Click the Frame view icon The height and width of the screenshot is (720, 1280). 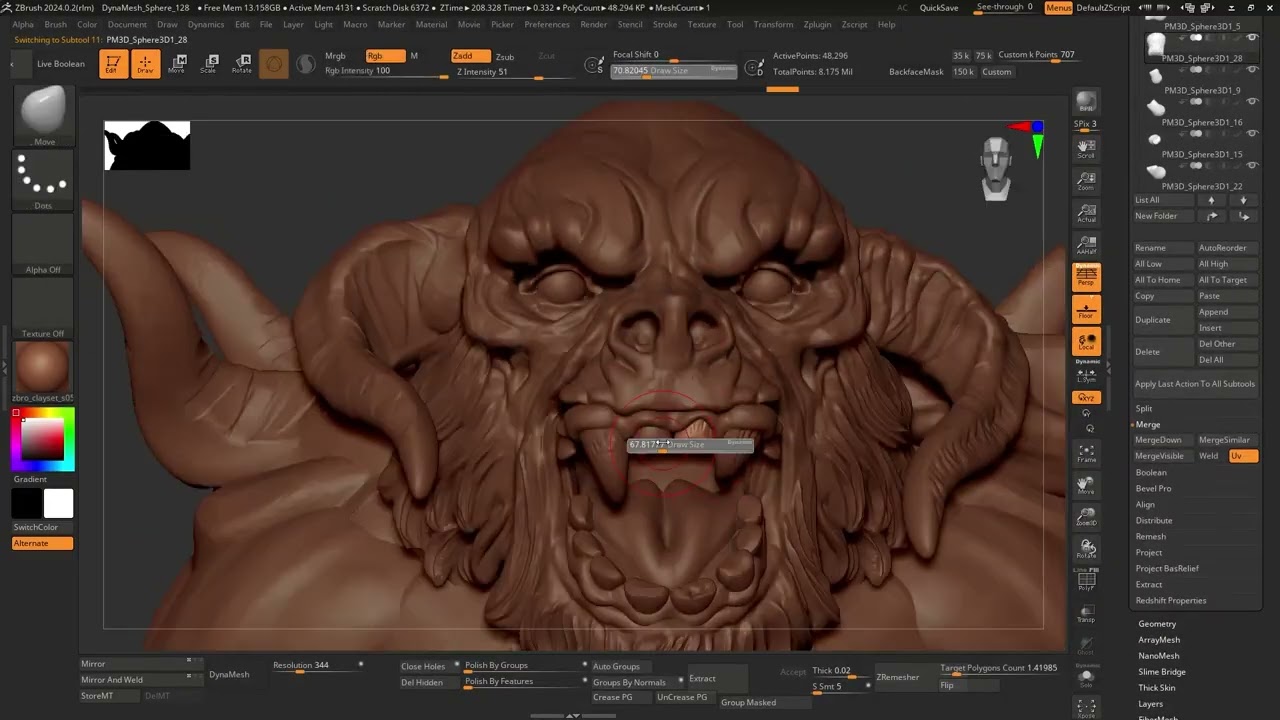click(1086, 453)
